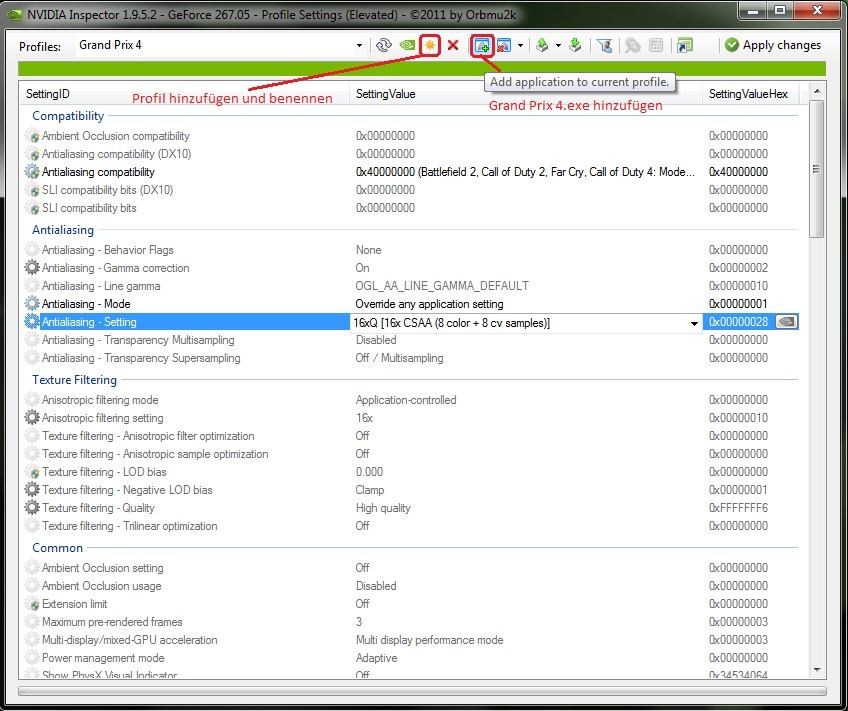Click the Application-controlled value
Screen dimensions: 848x711
click(406, 400)
